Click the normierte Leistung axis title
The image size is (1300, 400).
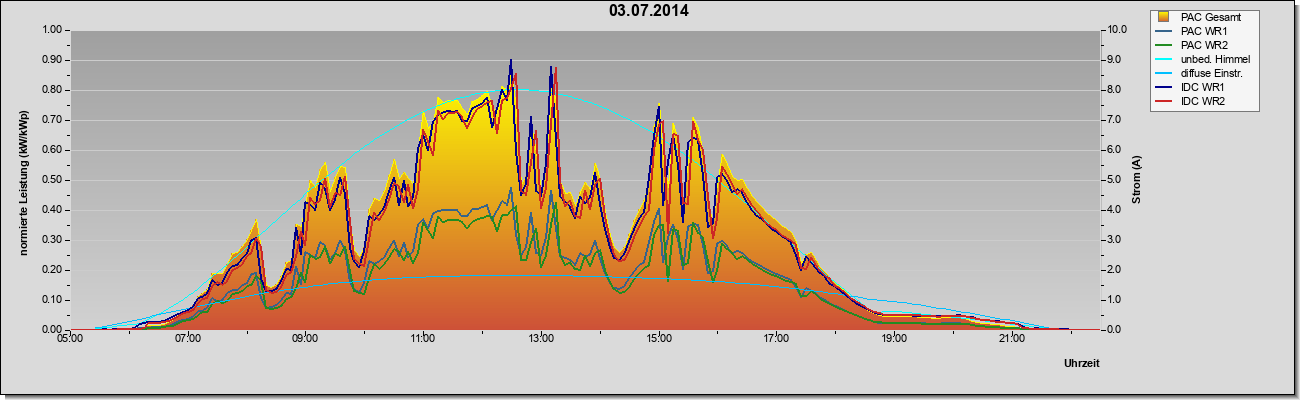point(23,180)
